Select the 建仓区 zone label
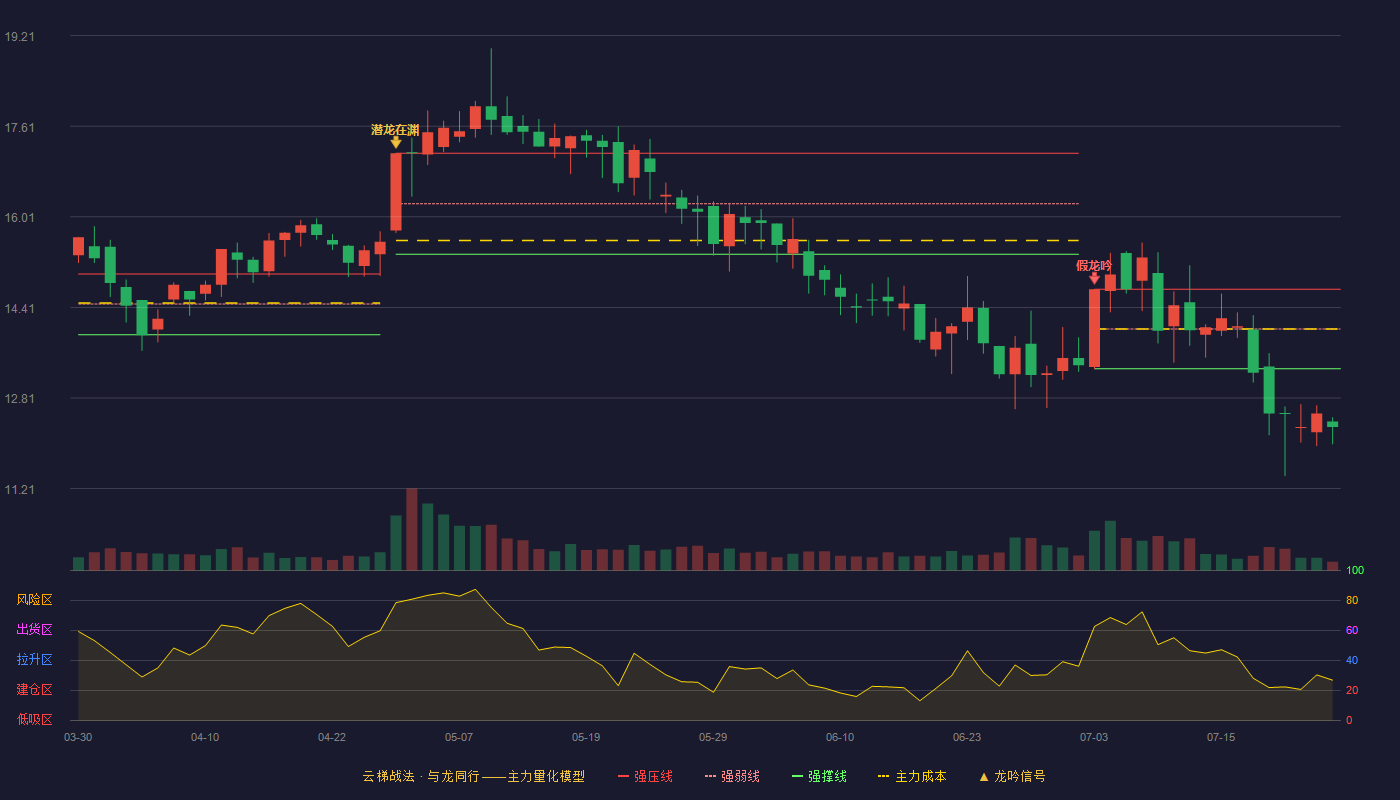Viewport: 1400px width, 800px height. point(34,690)
